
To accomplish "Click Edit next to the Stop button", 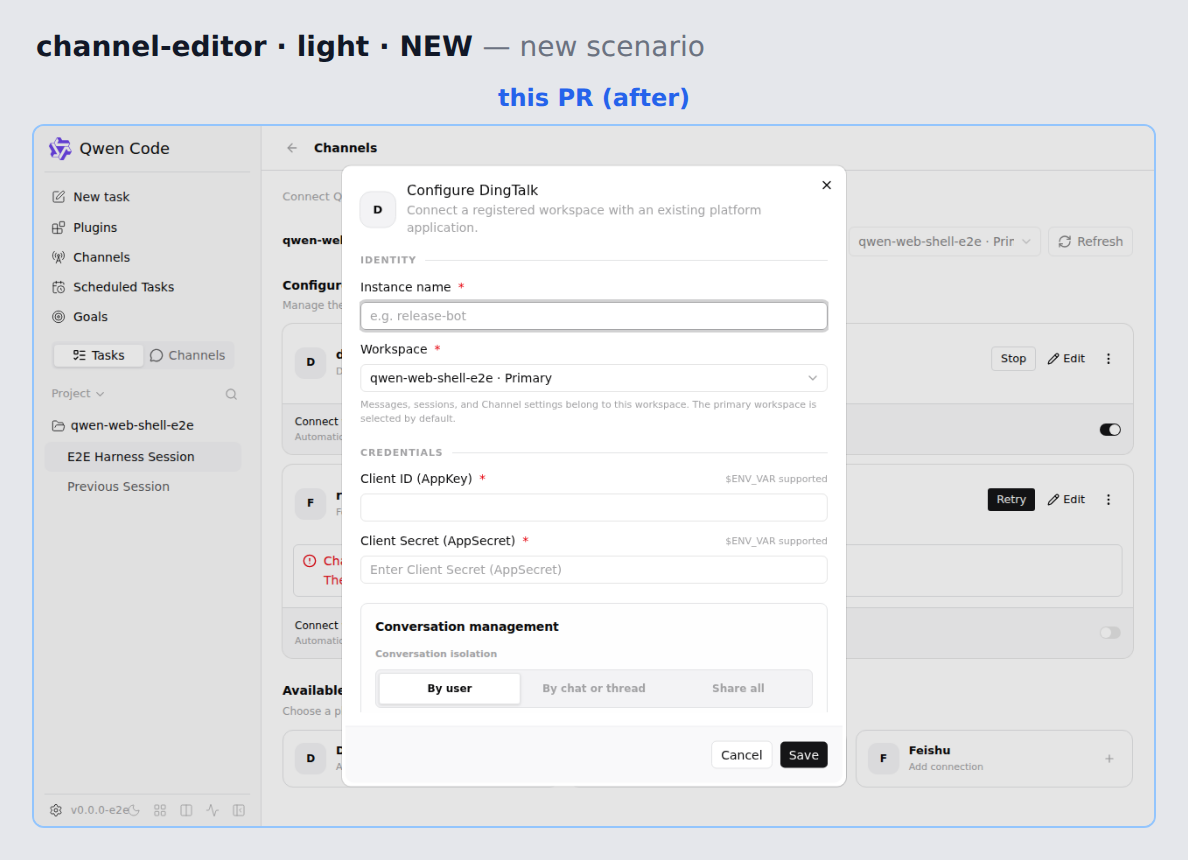I will click(1066, 358).
